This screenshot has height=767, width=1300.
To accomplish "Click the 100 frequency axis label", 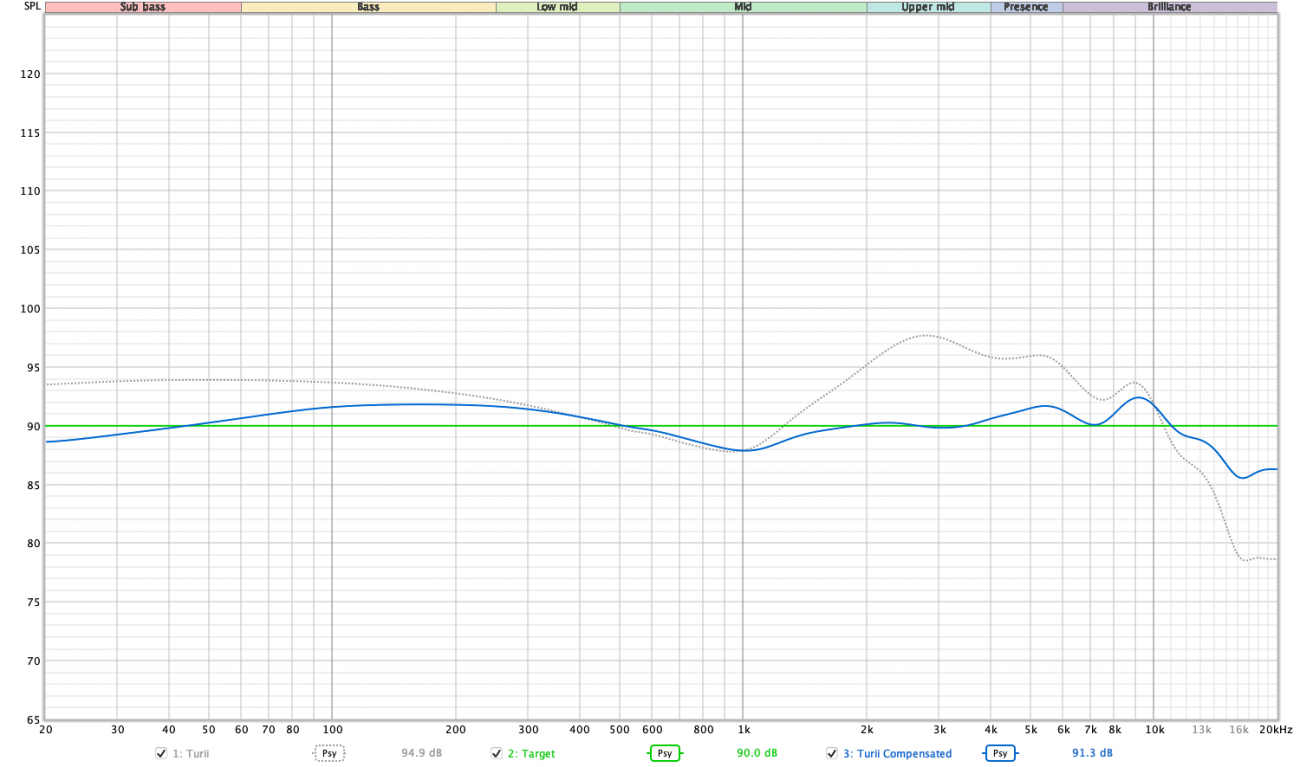I will tap(331, 730).
